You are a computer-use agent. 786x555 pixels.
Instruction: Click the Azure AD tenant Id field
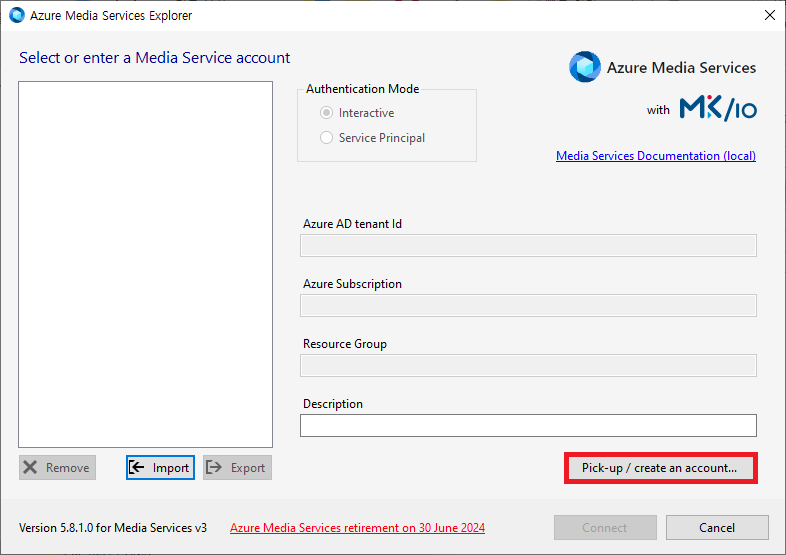(528, 246)
